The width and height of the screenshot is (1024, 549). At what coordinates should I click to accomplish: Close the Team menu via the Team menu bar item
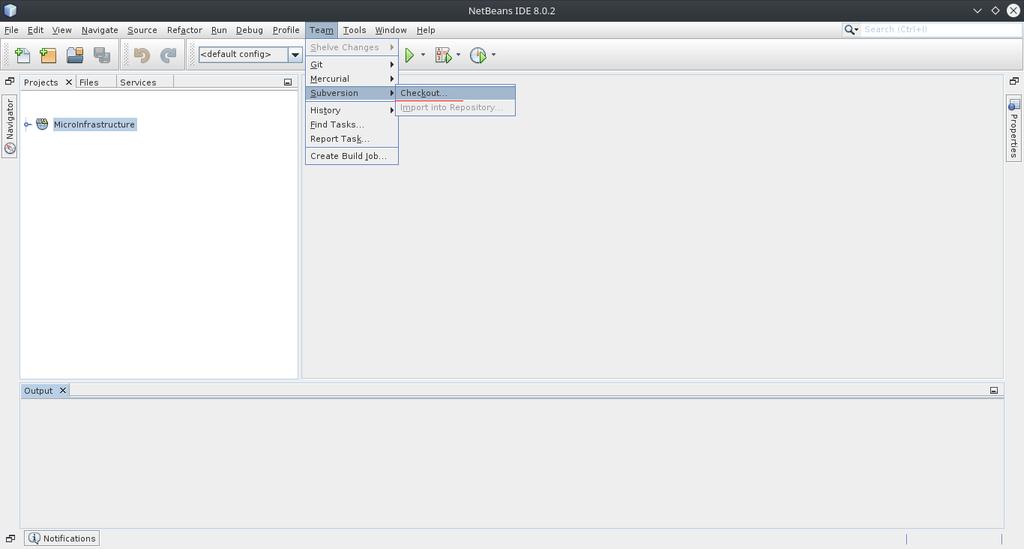point(321,30)
